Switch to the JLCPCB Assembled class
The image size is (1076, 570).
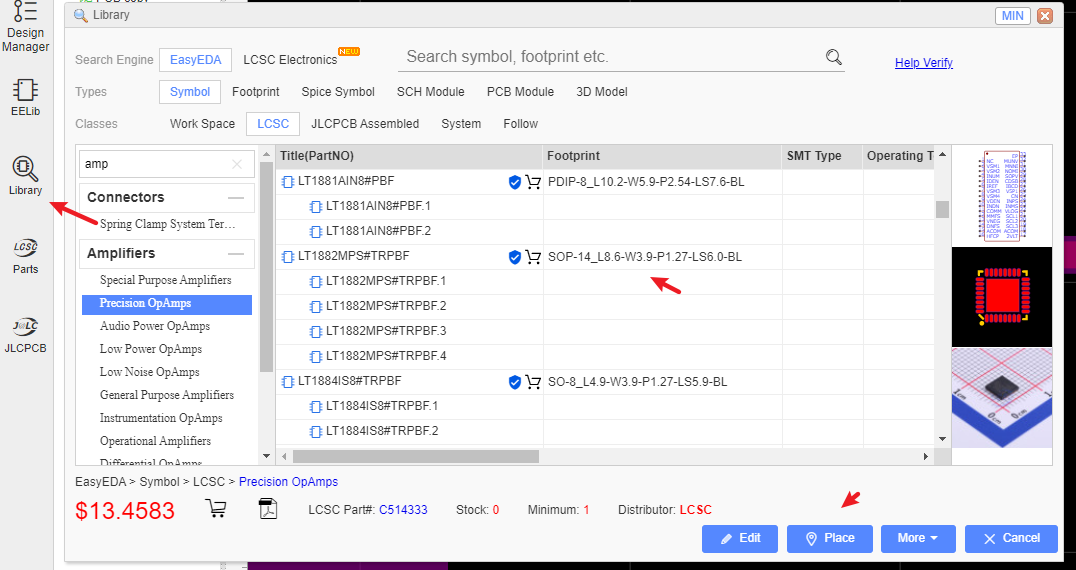point(365,124)
